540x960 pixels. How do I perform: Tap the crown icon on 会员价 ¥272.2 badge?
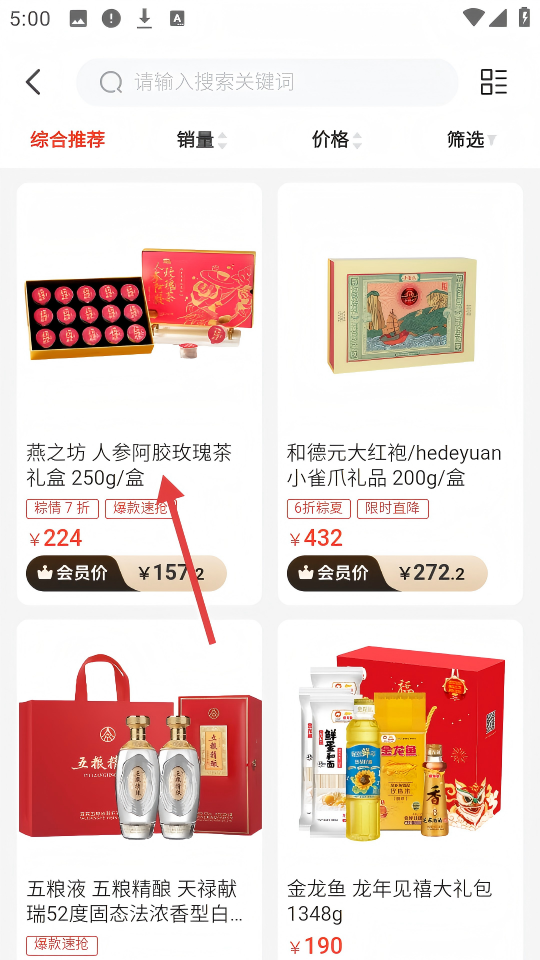pos(306,573)
